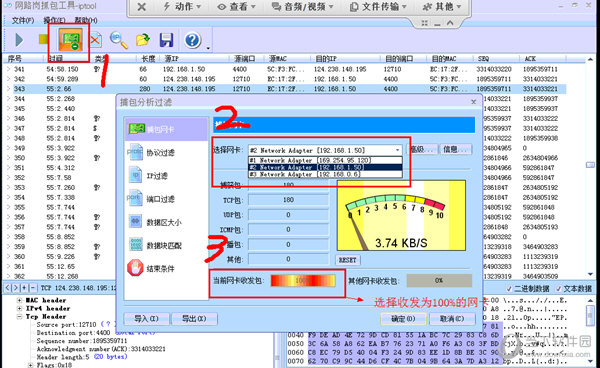This screenshot has width=600, height=368.
Task: Open the toolbar options small dropdown arrow
Action: click(208, 48)
